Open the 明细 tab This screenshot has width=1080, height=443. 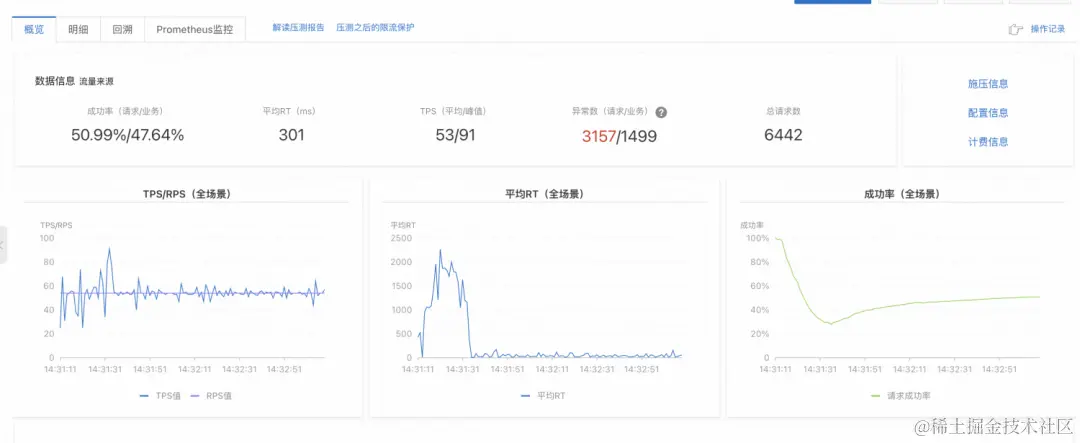[78, 30]
